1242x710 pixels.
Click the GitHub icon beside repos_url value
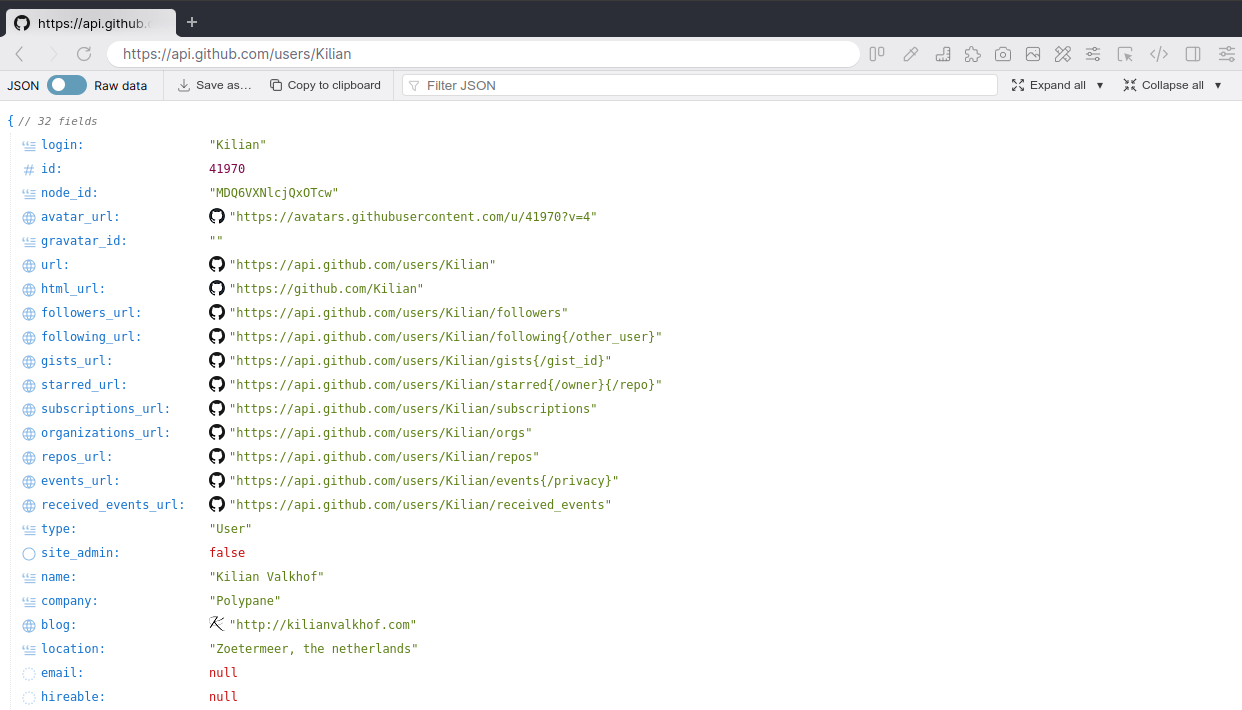(217, 456)
